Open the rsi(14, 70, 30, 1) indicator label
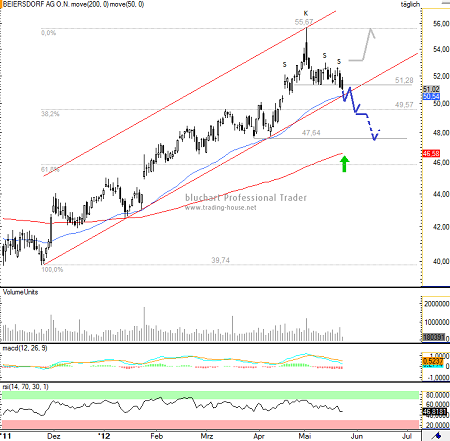This screenshot has width=450, height=441. pyautogui.click(x=26, y=387)
